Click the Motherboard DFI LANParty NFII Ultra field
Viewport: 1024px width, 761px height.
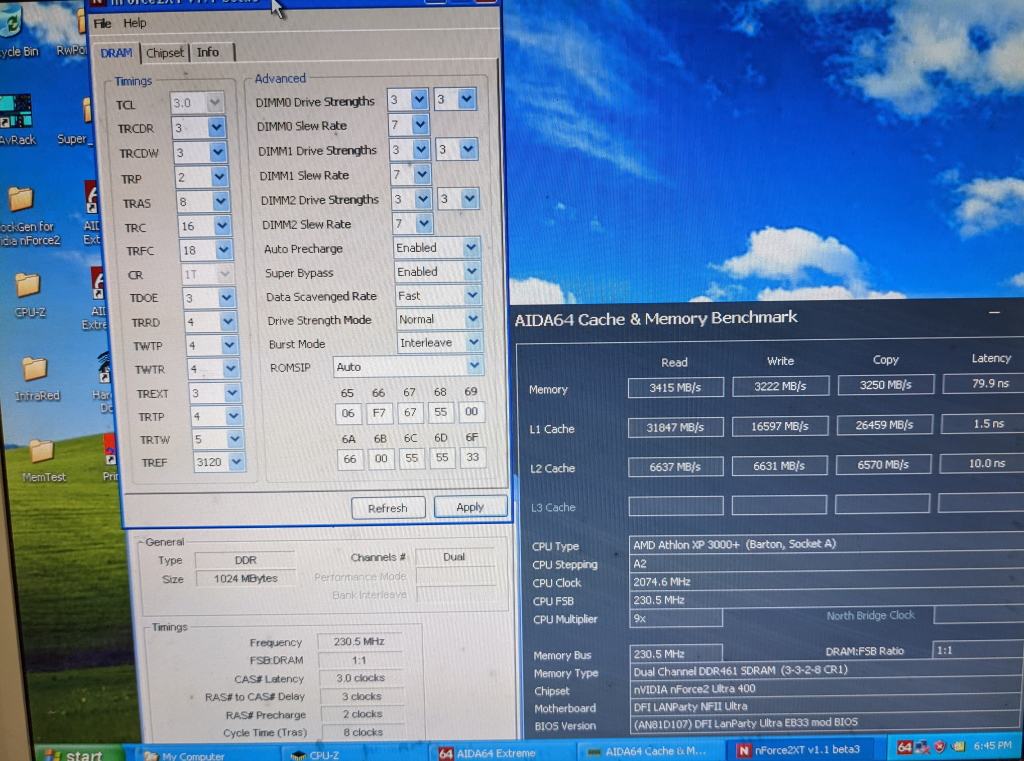pos(826,706)
